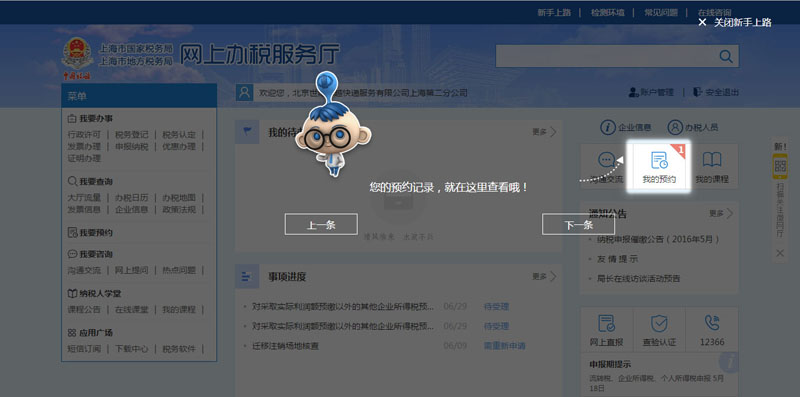This screenshot has height=397, width=800.
Task: Select 大厅流量 in menu
Action: click(x=84, y=197)
